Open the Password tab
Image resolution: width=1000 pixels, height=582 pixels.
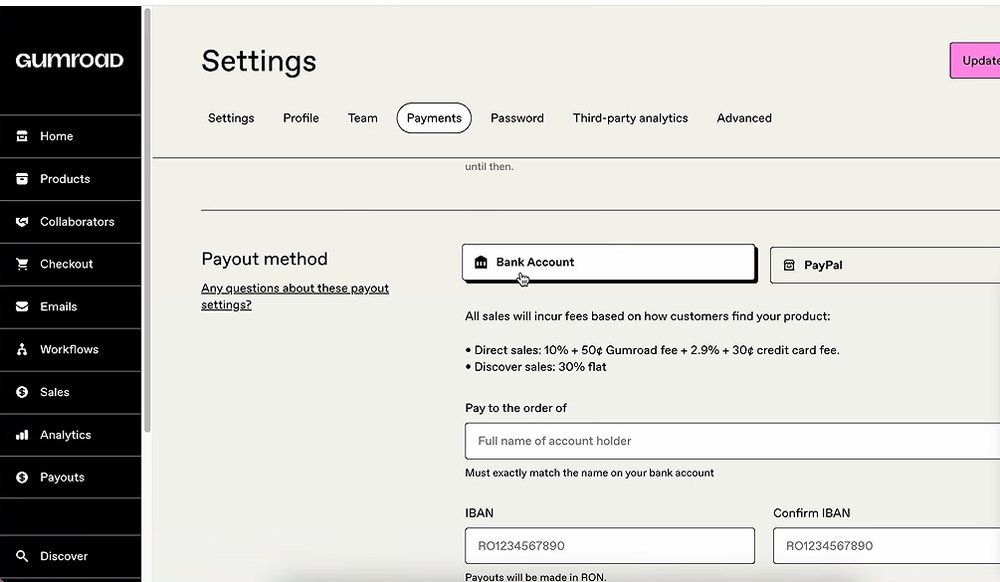tap(517, 118)
